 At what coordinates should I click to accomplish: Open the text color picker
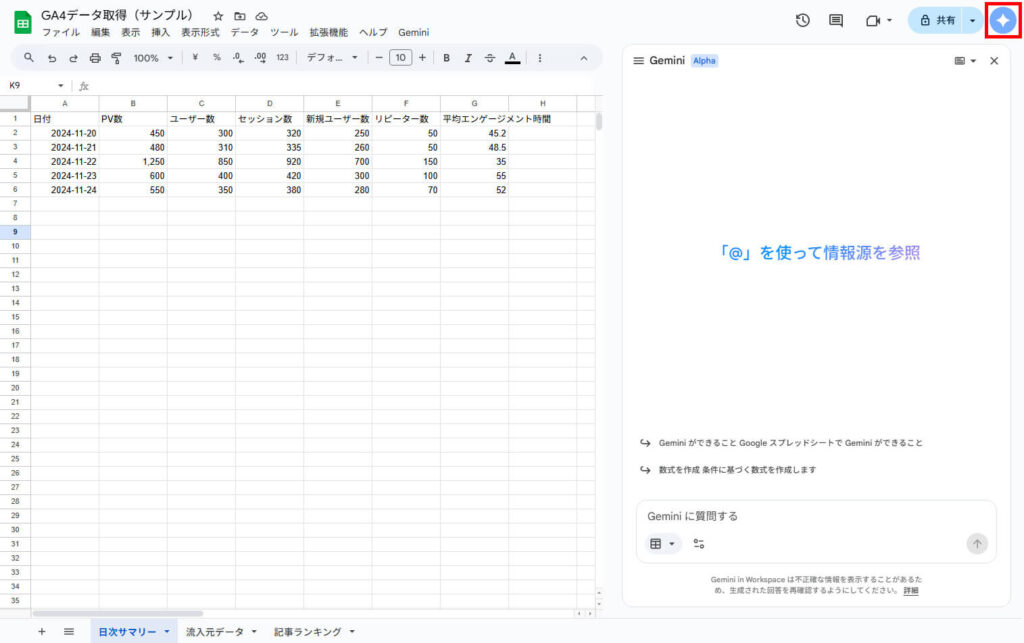click(x=512, y=57)
